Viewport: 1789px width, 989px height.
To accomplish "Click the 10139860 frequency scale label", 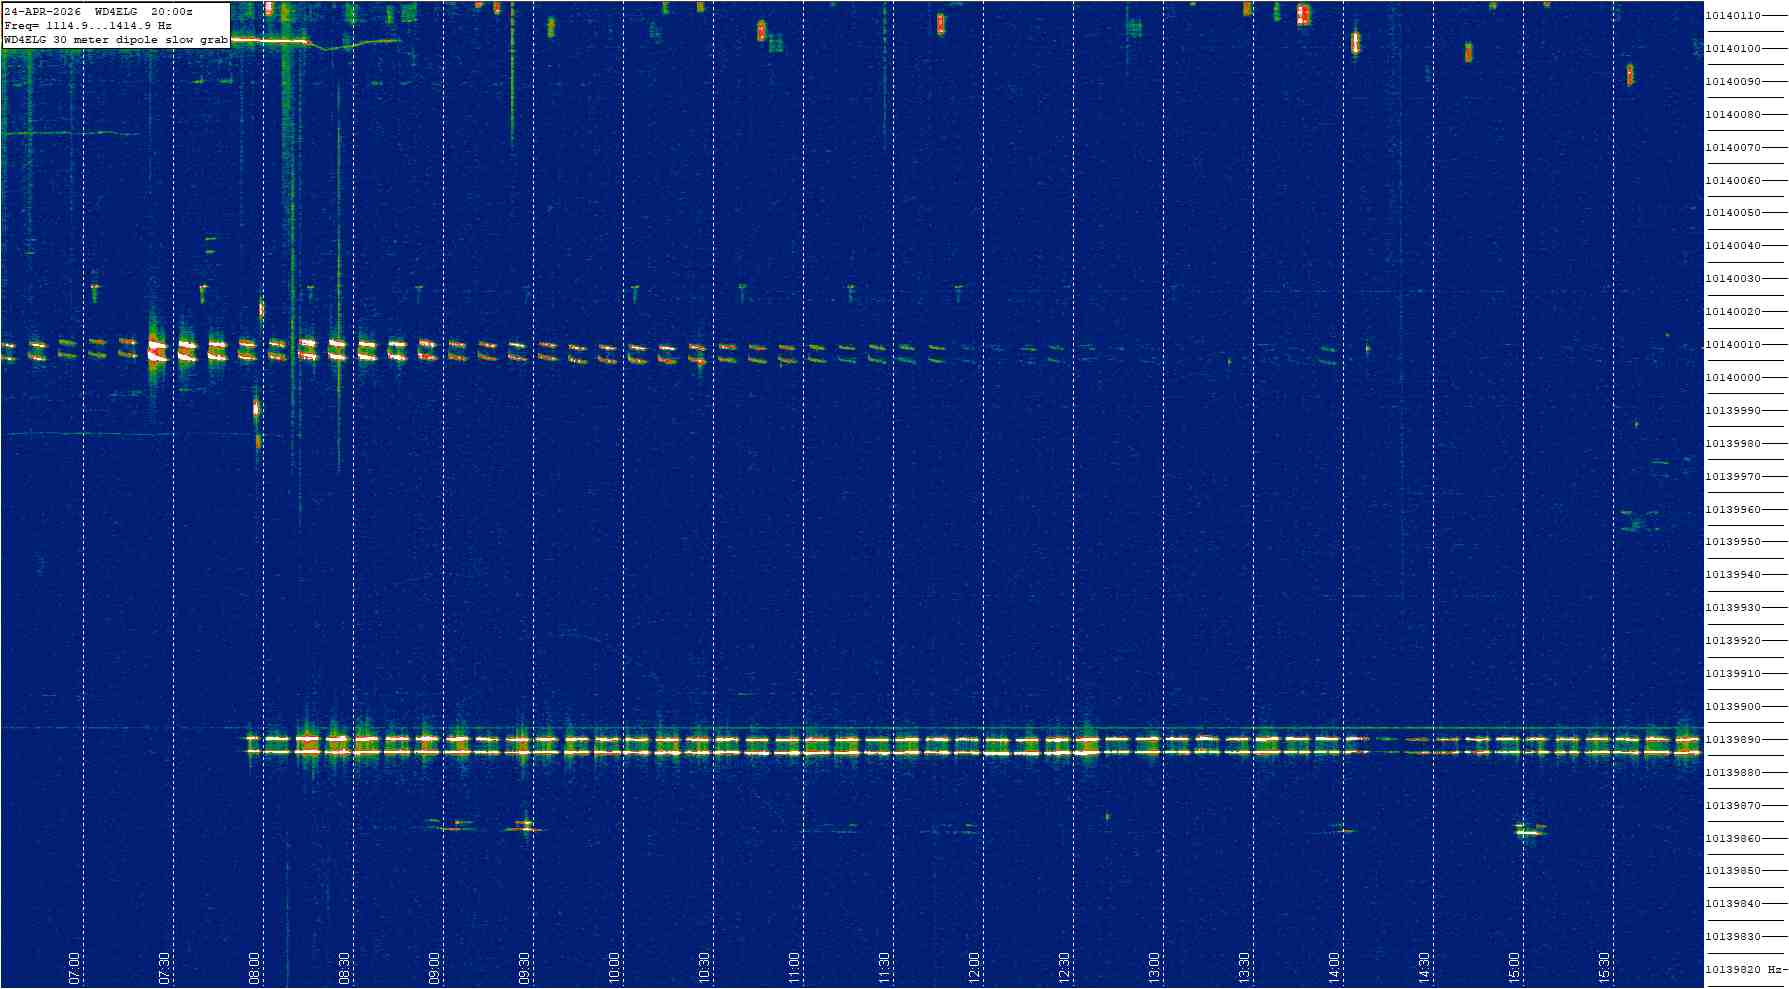I will click(x=1733, y=839).
